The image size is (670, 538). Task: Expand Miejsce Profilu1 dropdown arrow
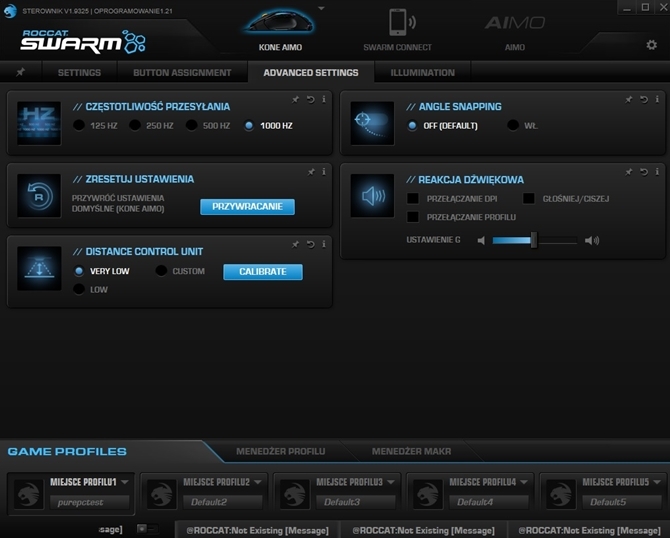124,482
